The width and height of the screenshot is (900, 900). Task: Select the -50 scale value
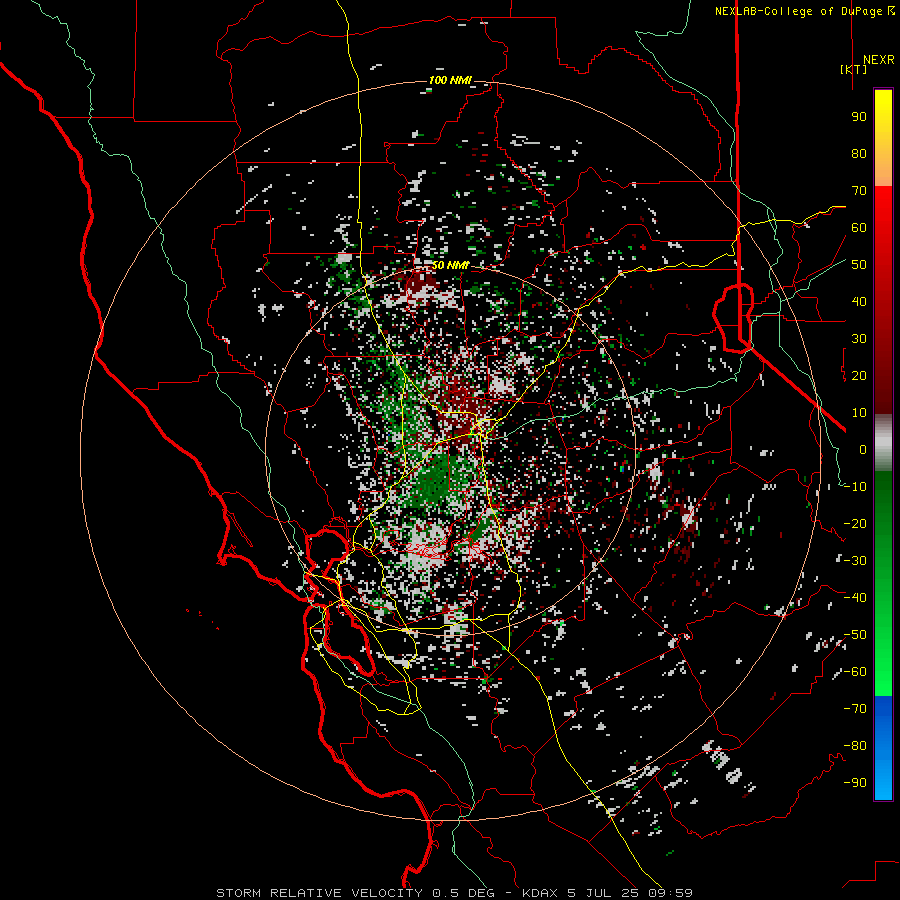(855, 635)
